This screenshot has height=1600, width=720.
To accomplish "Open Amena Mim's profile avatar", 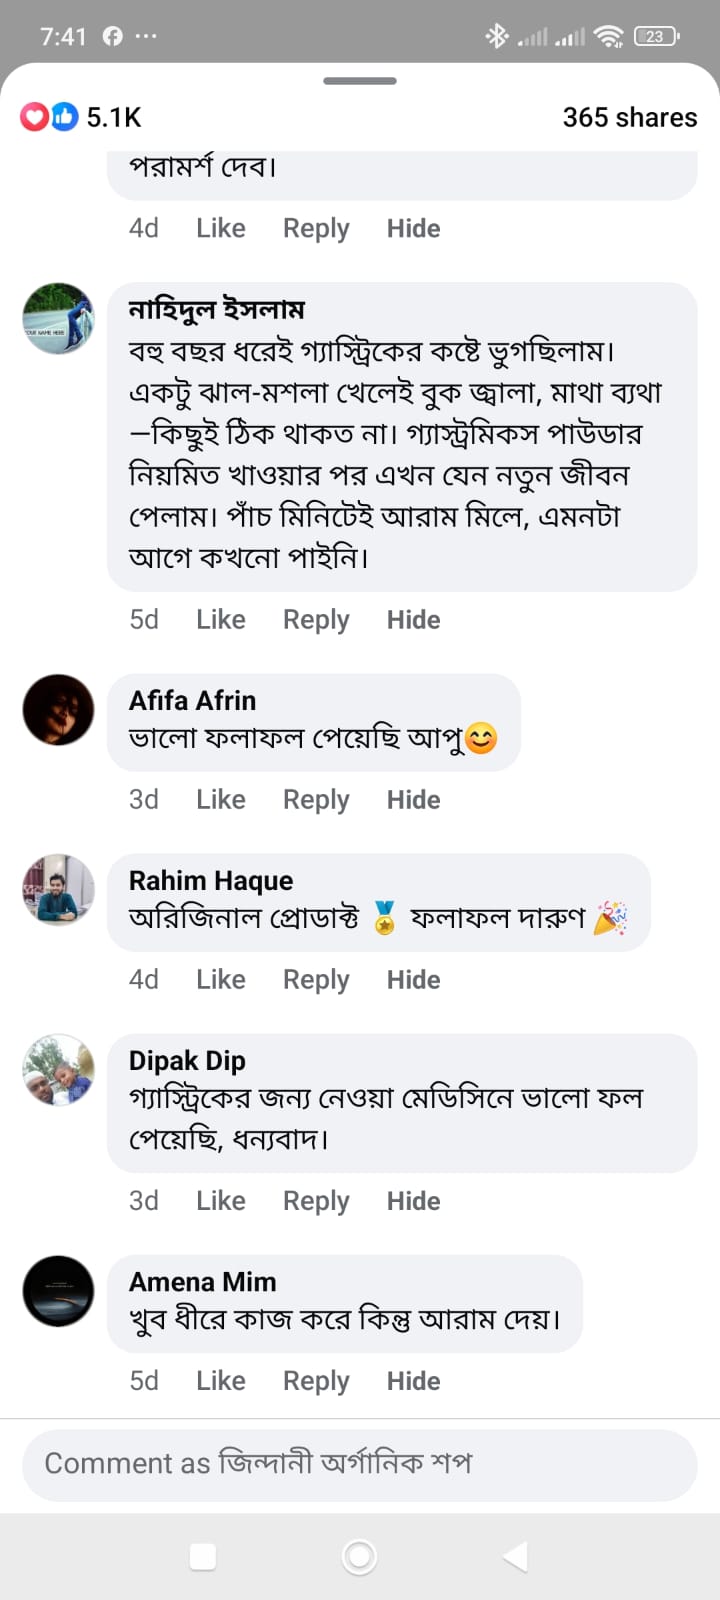I will (59, 1291).
